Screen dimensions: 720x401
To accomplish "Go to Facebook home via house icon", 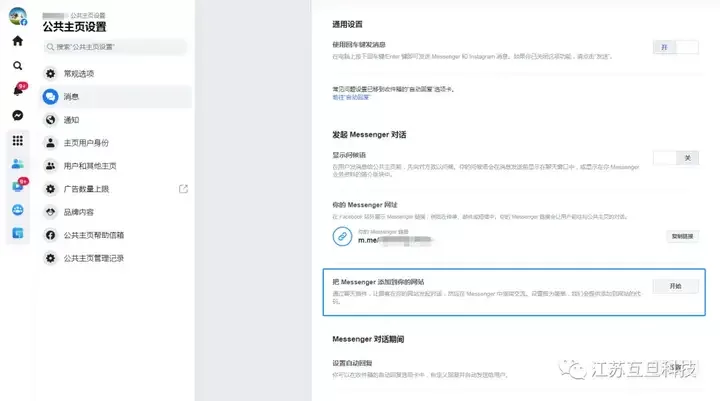I will (x=17, y=41).
